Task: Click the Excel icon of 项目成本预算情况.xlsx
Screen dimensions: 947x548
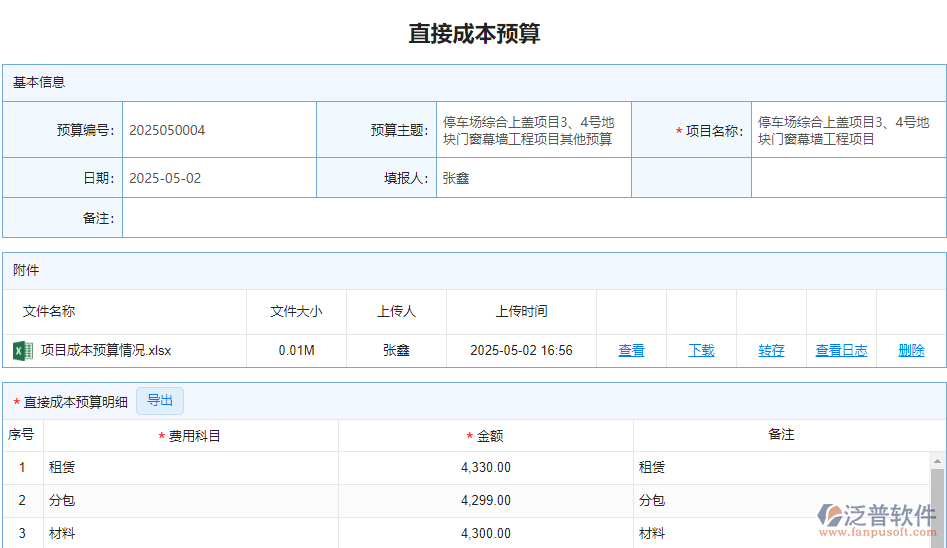Action: tap(22, 351)
